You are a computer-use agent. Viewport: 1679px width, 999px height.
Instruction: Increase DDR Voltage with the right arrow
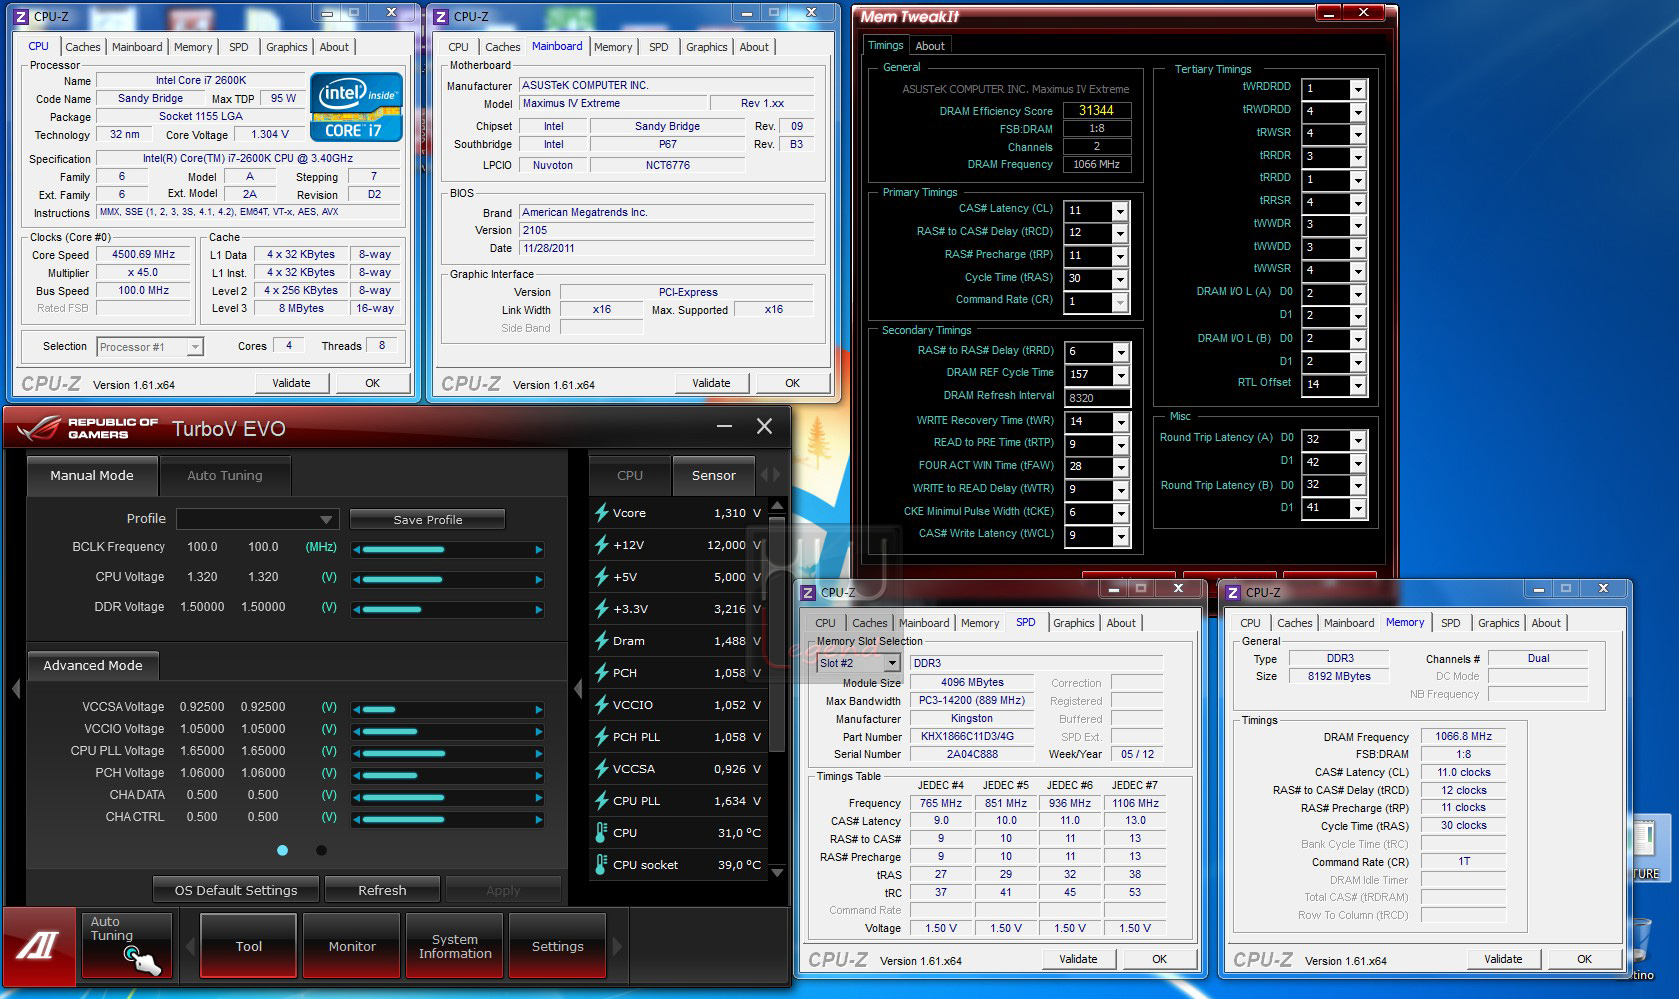pos(539,609)
